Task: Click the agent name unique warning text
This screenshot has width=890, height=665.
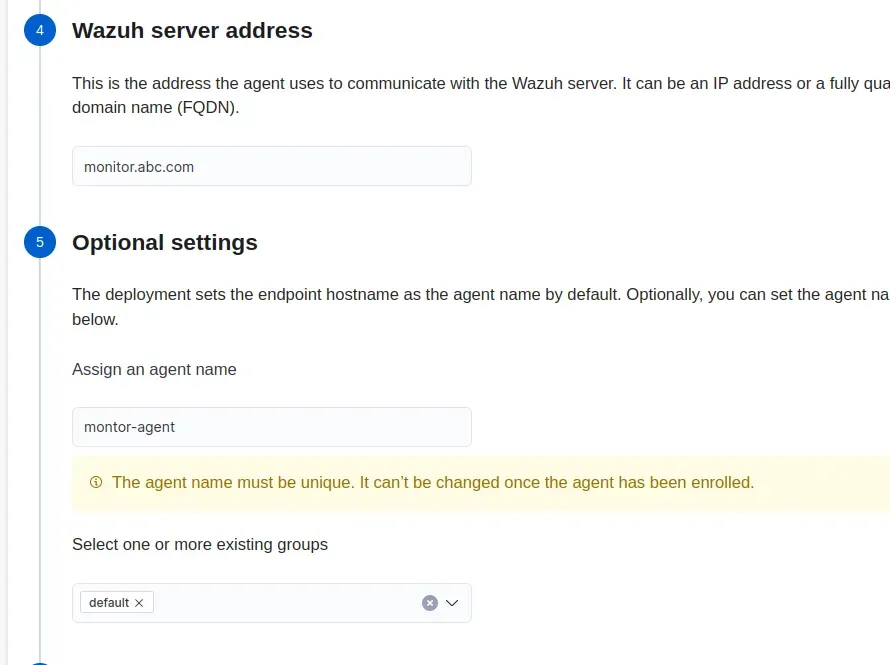Action: pyautogui.click(x=432, y=482)
